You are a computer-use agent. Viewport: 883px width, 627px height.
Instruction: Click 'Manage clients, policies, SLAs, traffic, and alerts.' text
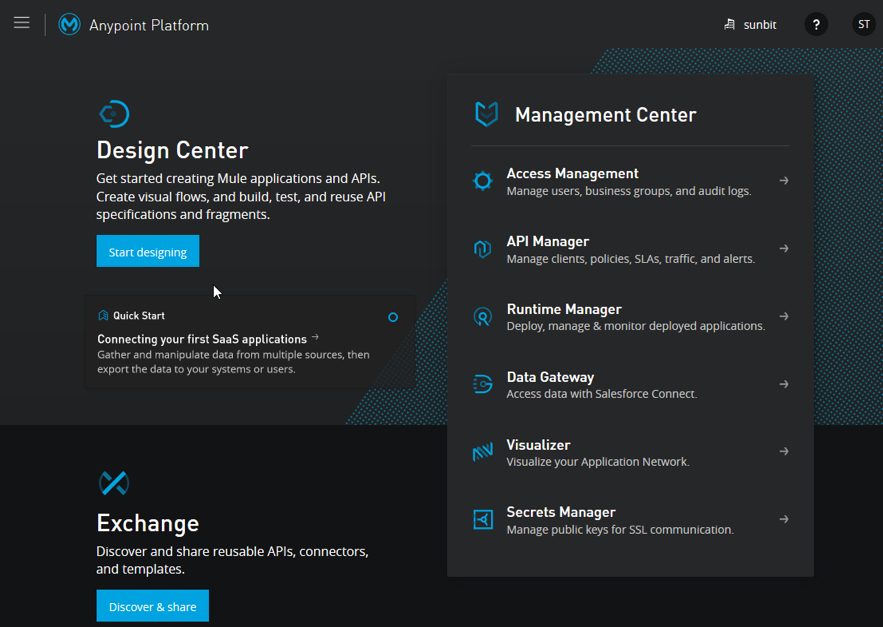[x=631, y=259]
